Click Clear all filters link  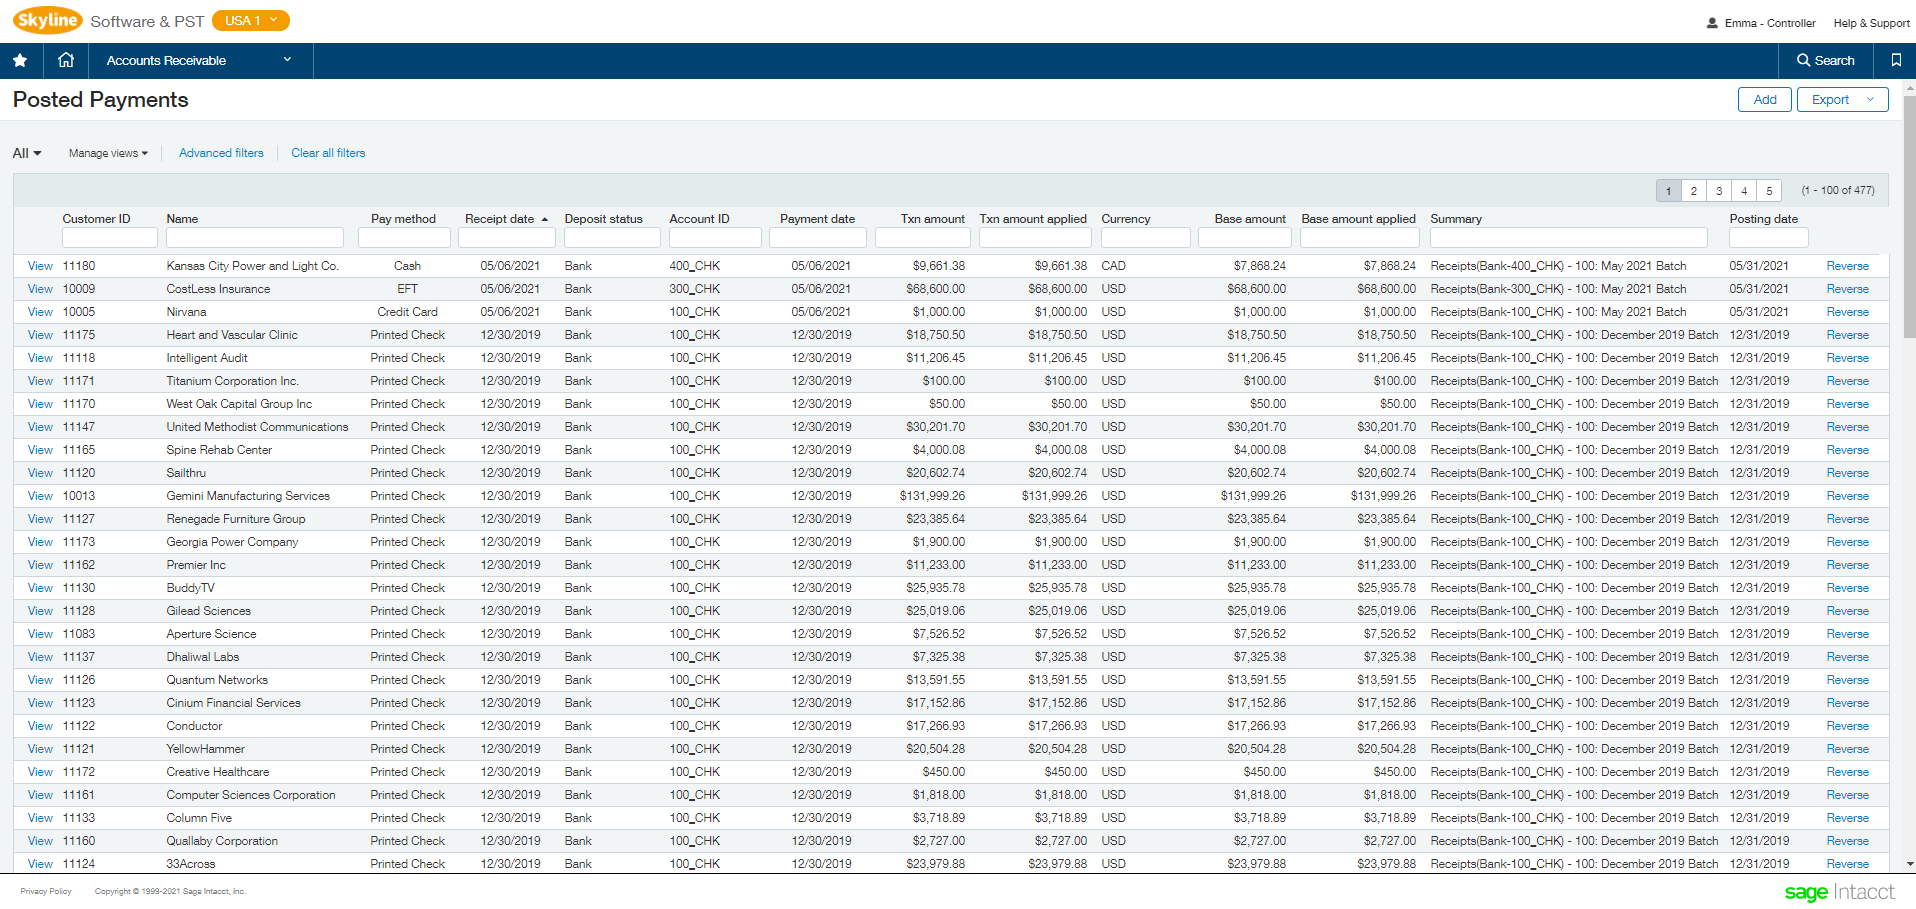tap(328, 153)
